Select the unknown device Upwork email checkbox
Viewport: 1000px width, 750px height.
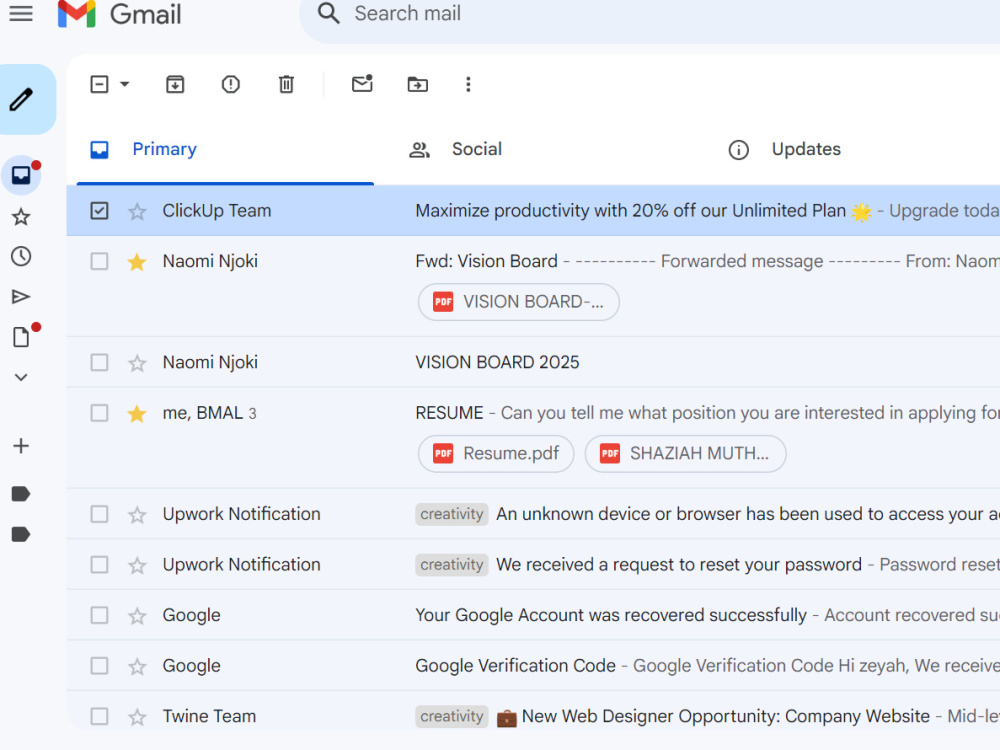[x=99, y=514]
